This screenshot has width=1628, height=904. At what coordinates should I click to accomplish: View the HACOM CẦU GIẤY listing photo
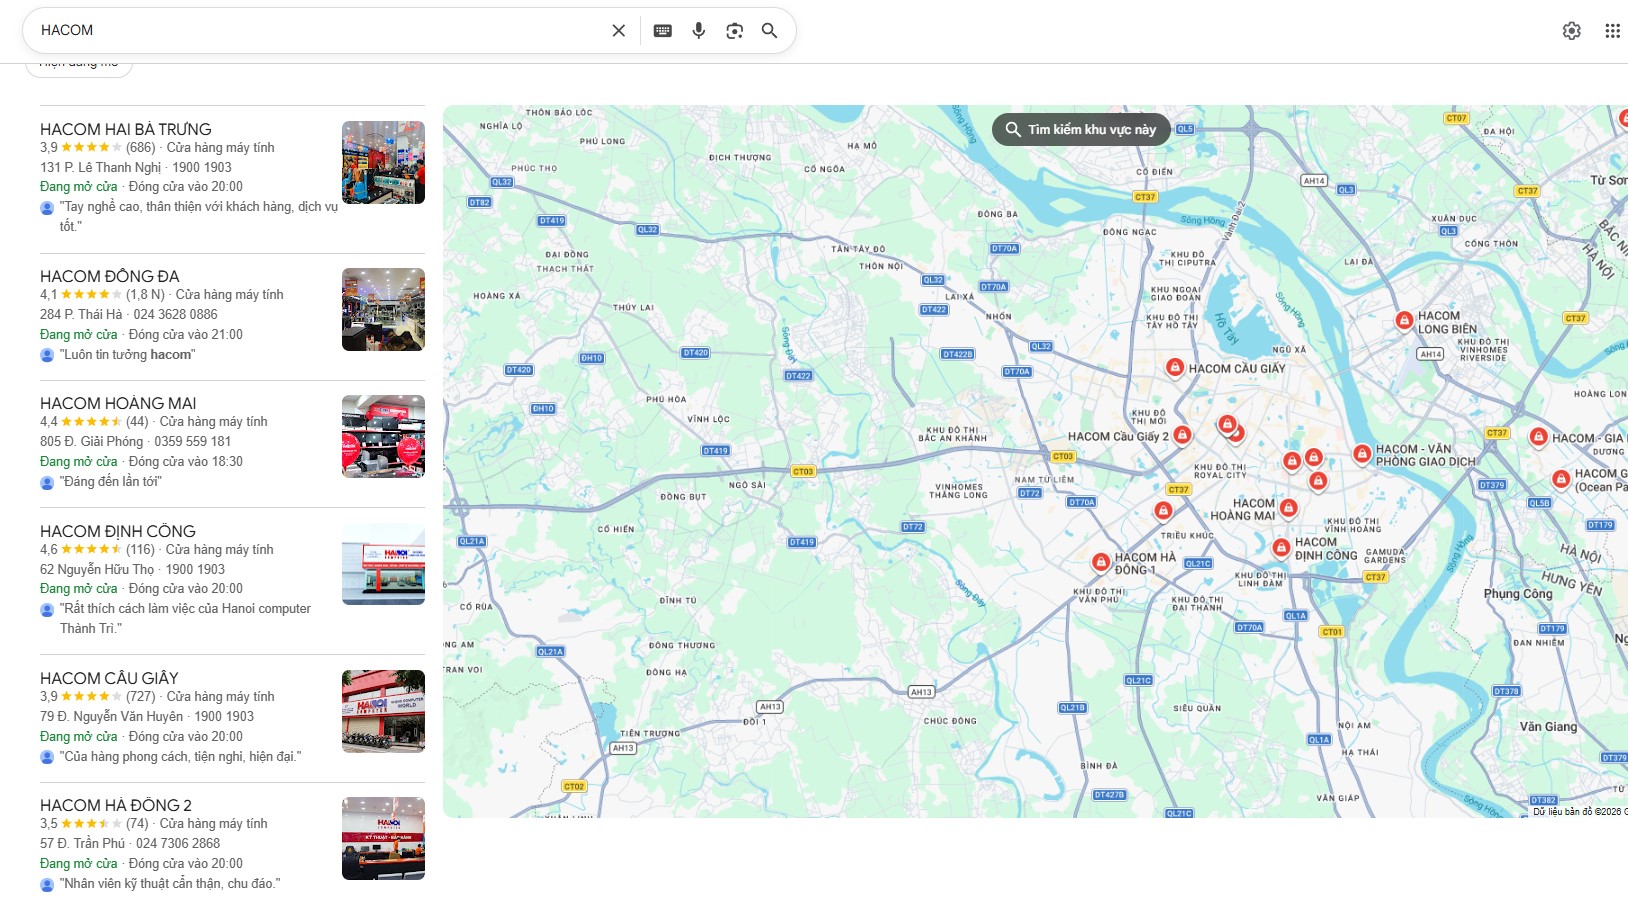coord(383,711)
